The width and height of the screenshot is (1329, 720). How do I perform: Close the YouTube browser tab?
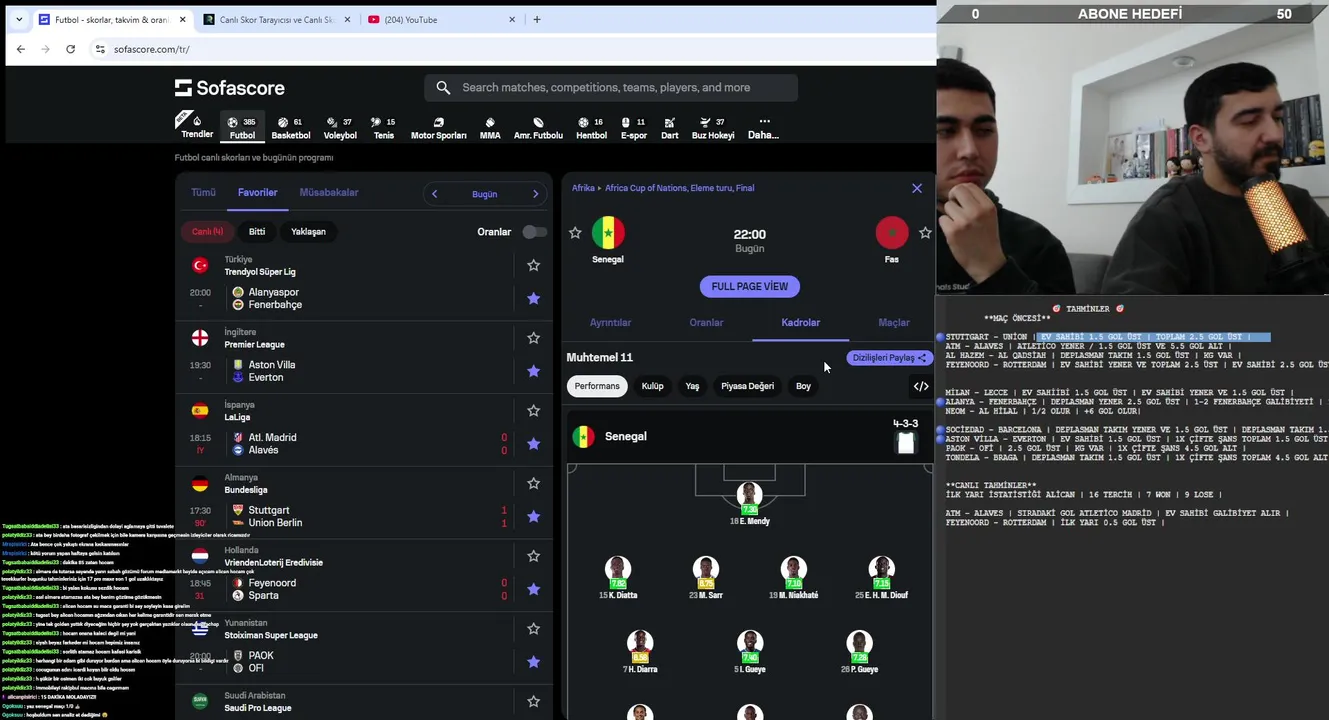click(512, 19)
